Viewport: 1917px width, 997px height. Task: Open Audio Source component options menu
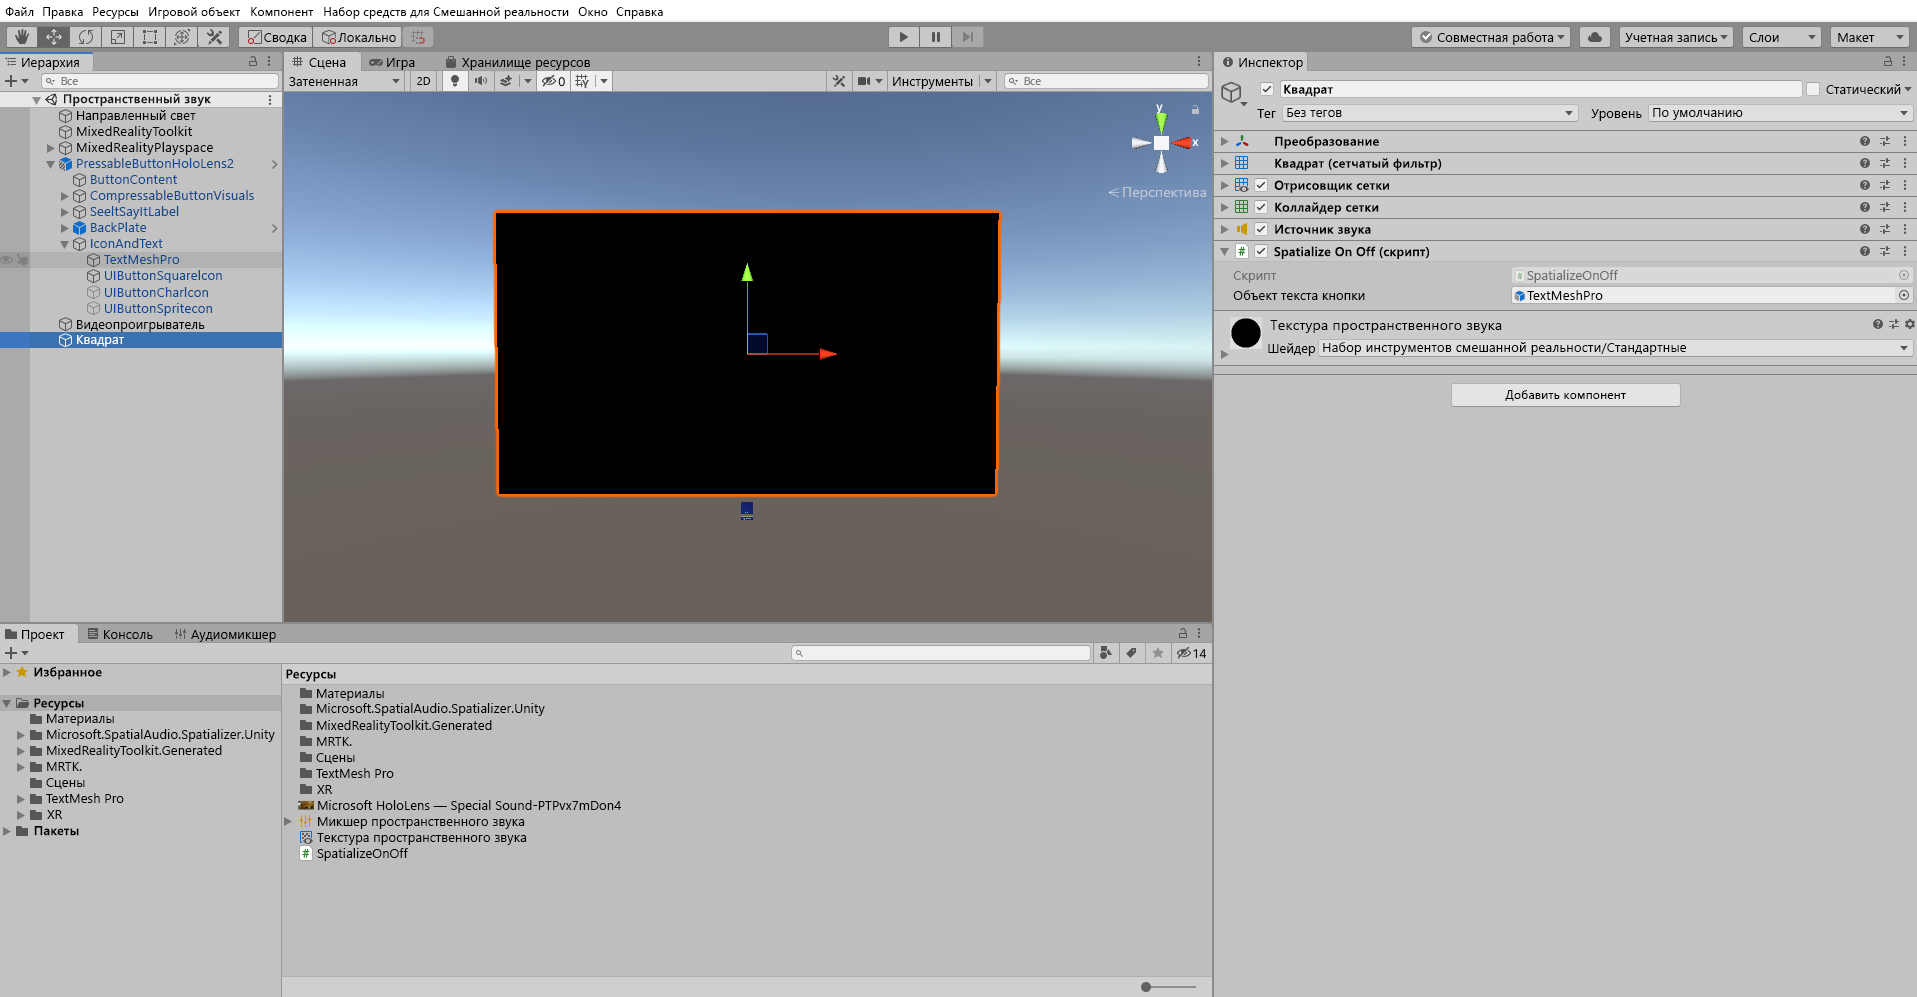(x=1905, y=229)
